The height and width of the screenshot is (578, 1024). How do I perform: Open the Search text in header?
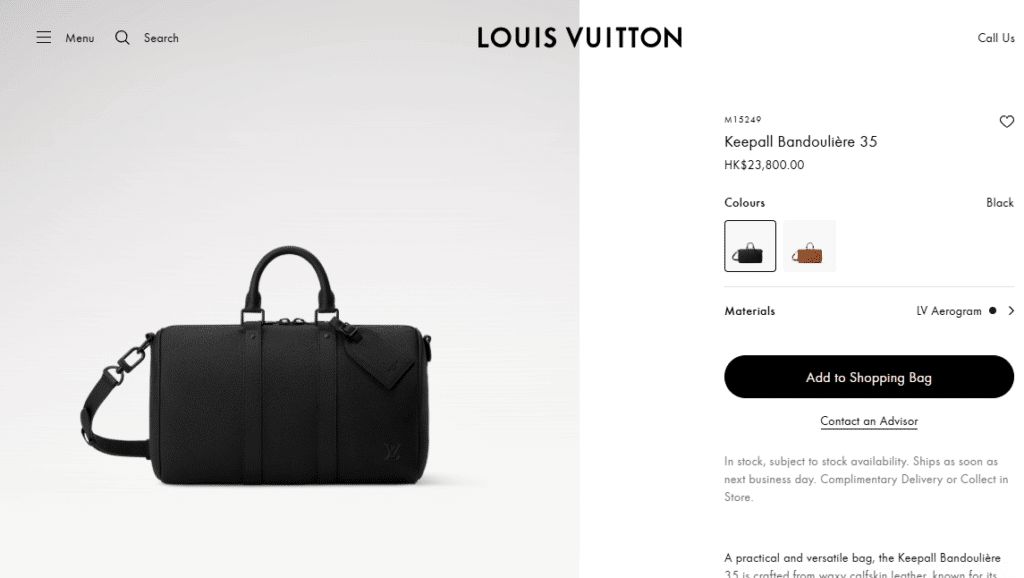[x=161, y=38]
